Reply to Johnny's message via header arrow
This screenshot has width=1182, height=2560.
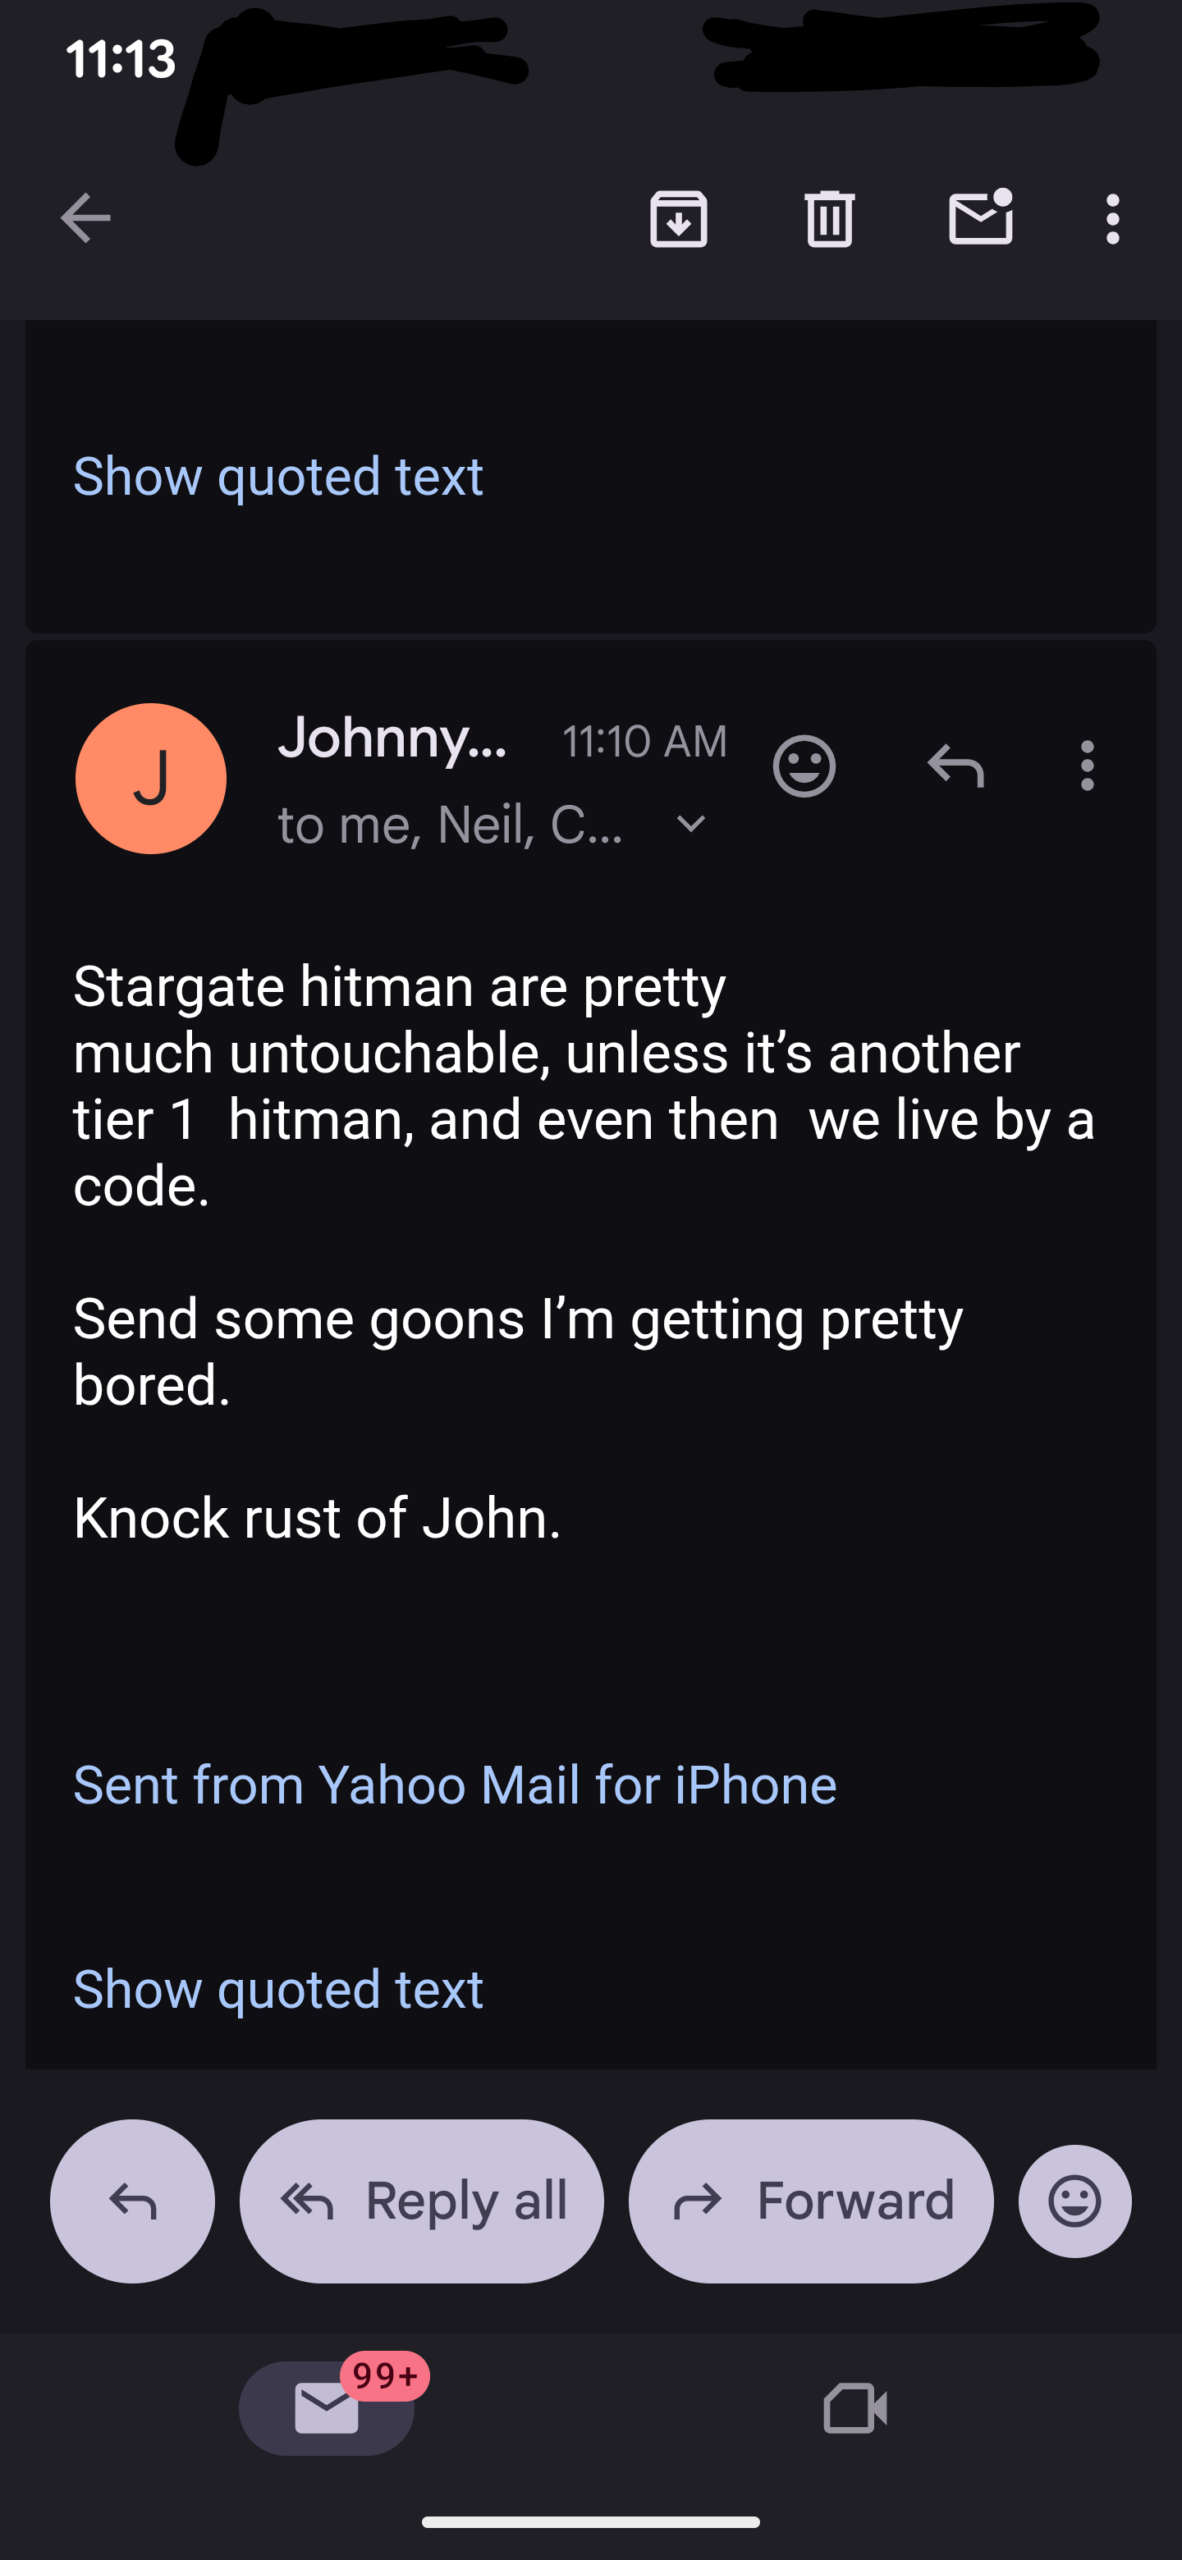(x=955, y=766)
